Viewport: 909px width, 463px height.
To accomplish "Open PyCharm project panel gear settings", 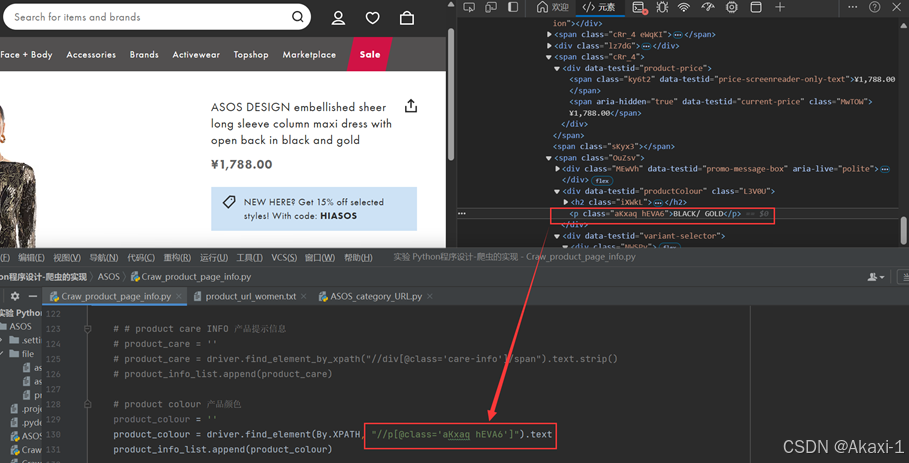I will [15, 296].
